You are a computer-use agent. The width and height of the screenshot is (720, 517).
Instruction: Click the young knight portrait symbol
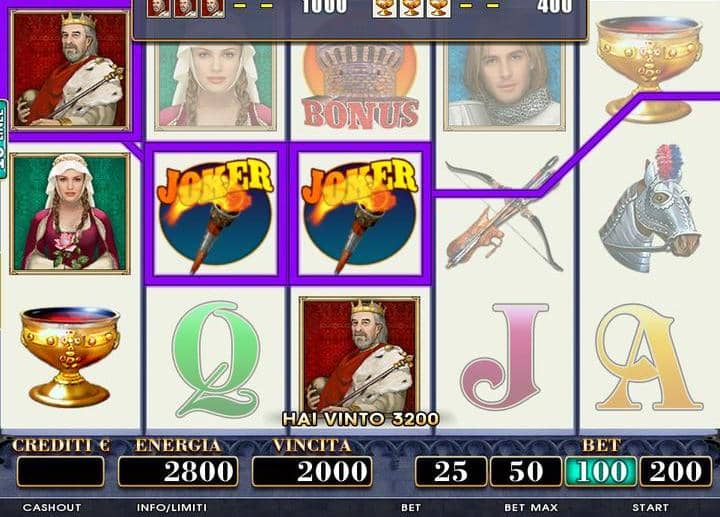[x=504, y=86]
